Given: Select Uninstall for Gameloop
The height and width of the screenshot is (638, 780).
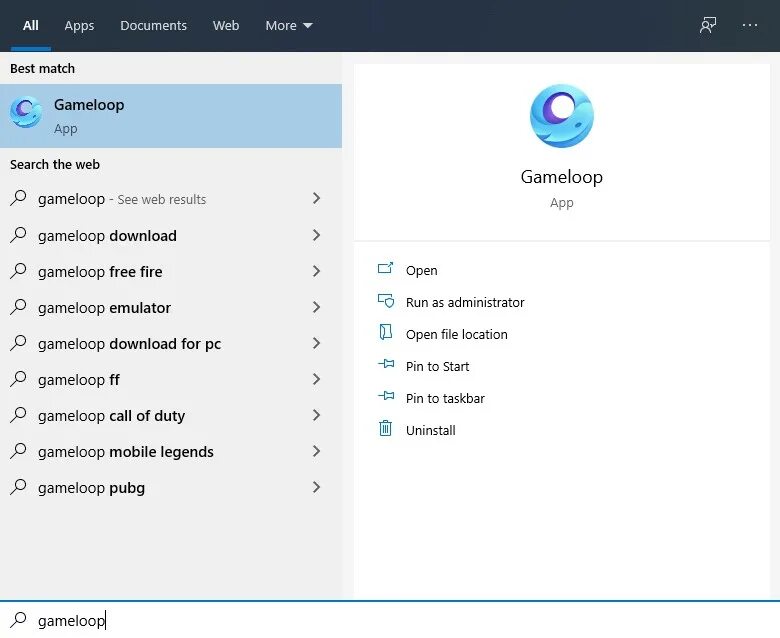Looking at the screenshot, I should (430, 430).
